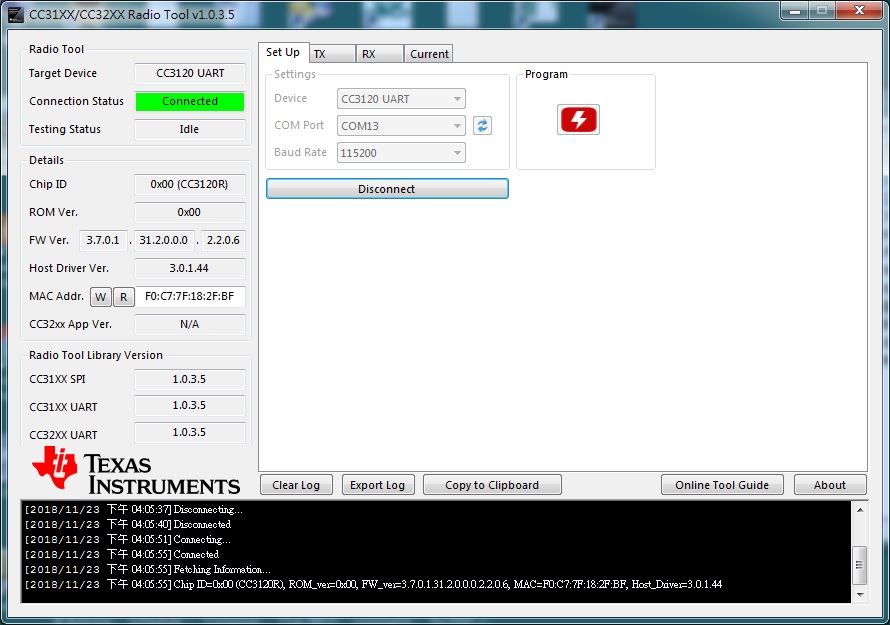
Task: Click the FW version field 2.2.0.6
Action: [x=223, y=240]
